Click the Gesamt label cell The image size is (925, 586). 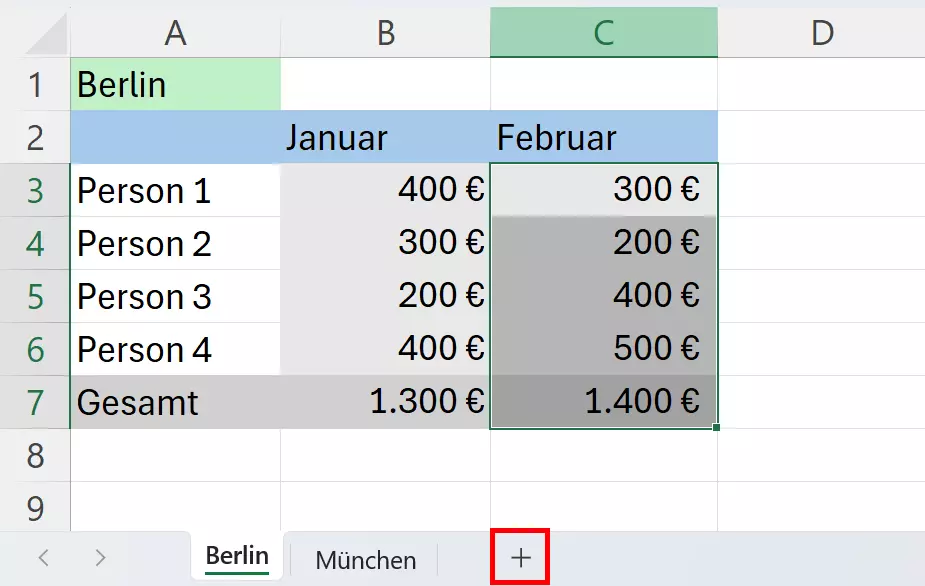175,402
